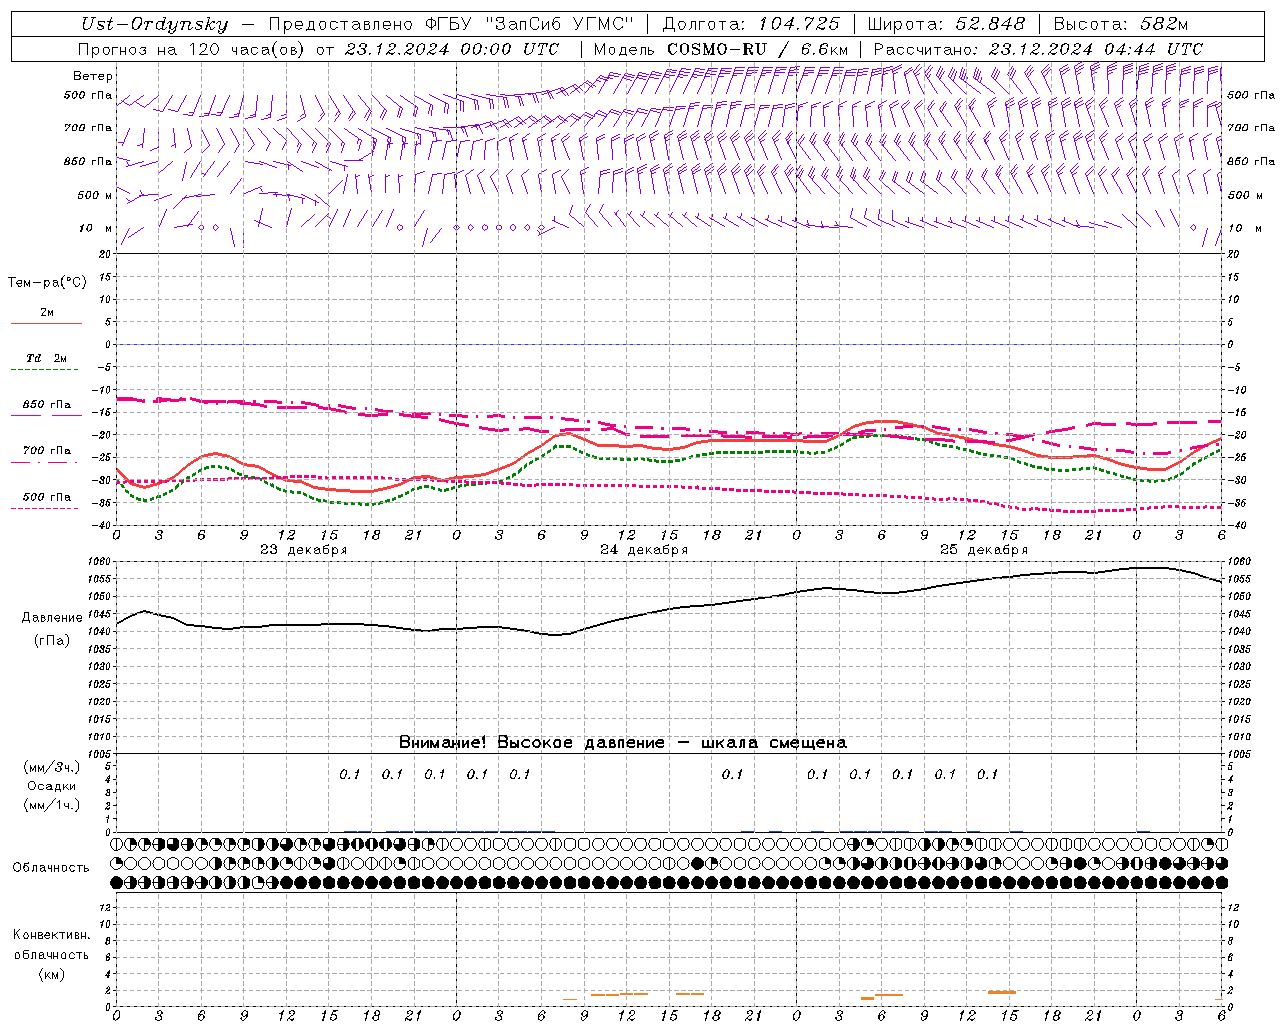Click the (мм/1ч.) precipitation unit label
The width and height of the screenshot is (1280, 1024).
[x=52, y=805]
